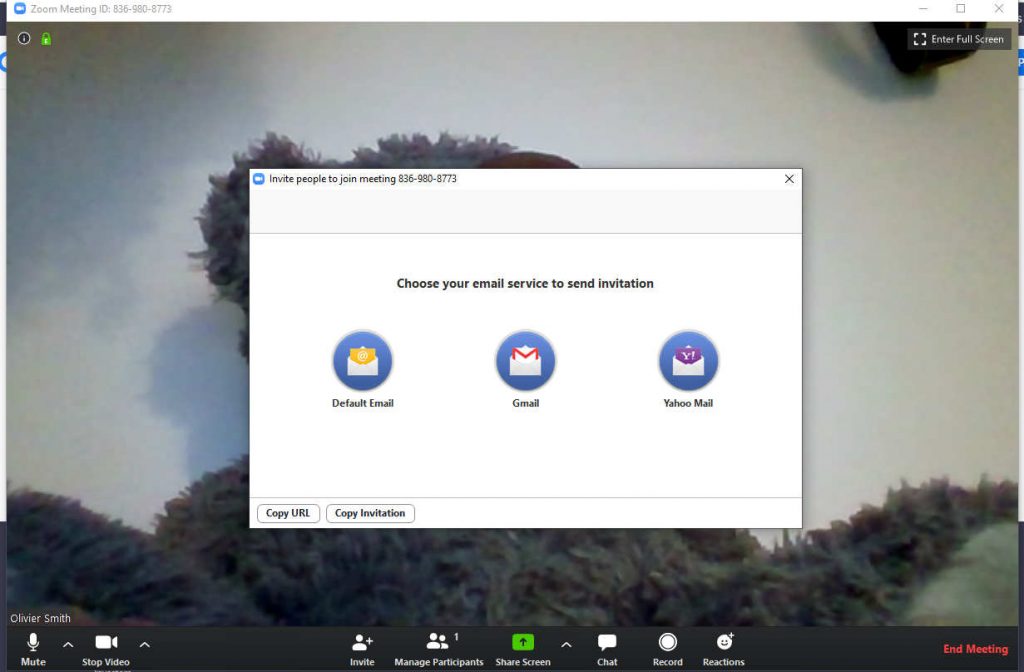Select Default Email for the invitation
Image resolution: width=1024 pixels, height=672 pixels.
[362, 361]
